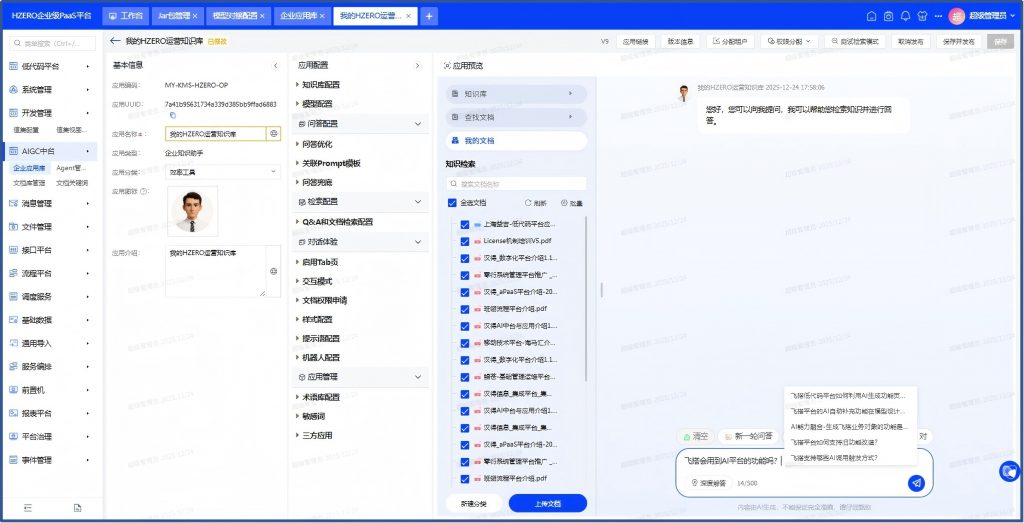Uncheck the License机制培训V5.pdf checkbox
Screen dimensions: 1024x523
click(x=465, y=241)
